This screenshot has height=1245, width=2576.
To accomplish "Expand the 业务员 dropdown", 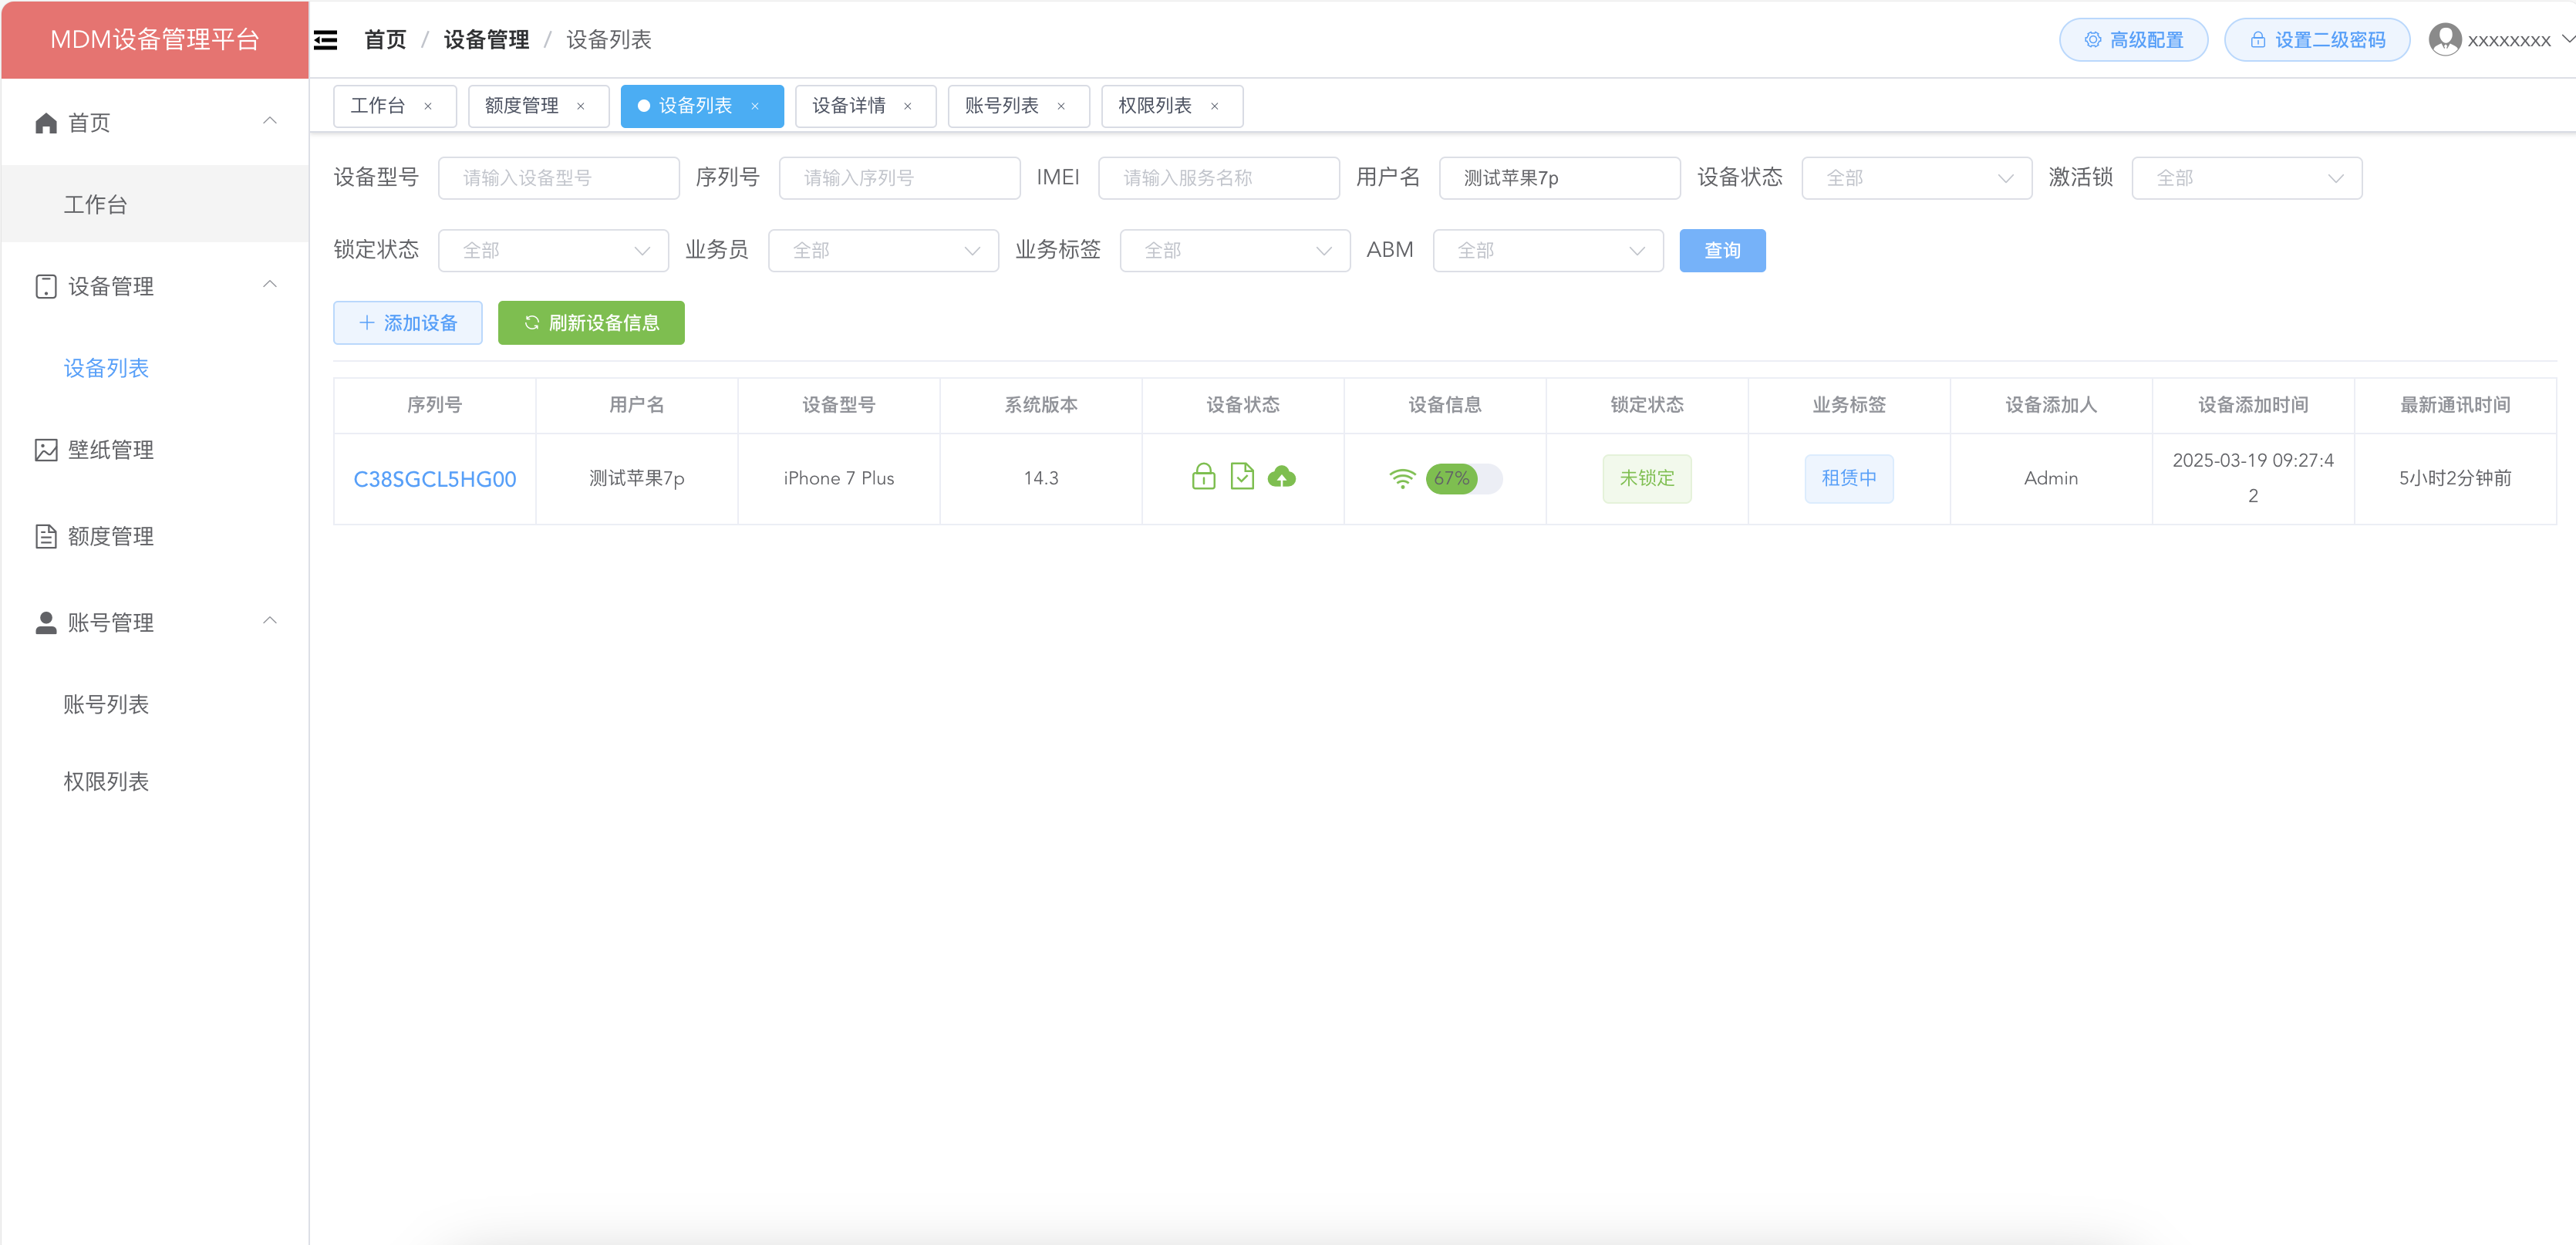I will click(x=882, y=250).
